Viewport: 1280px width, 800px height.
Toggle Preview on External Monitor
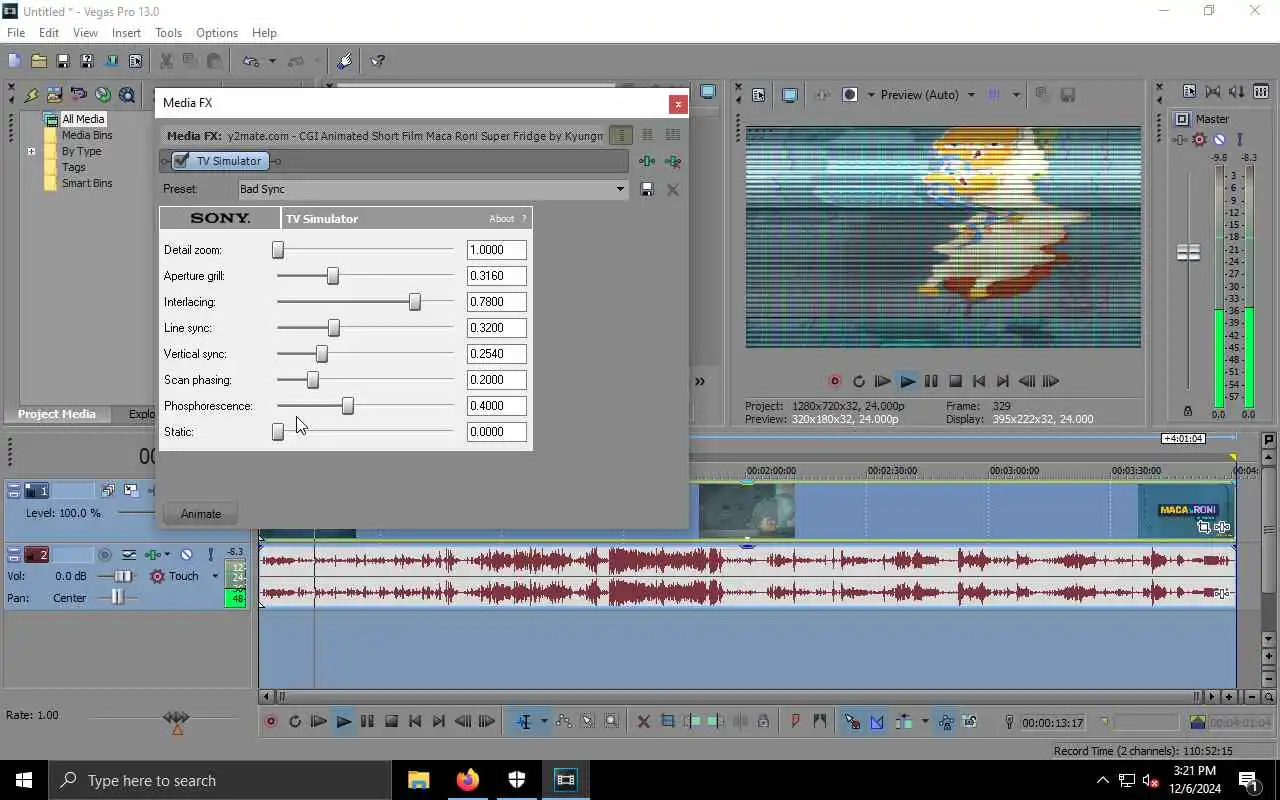(x=790, y=95)
